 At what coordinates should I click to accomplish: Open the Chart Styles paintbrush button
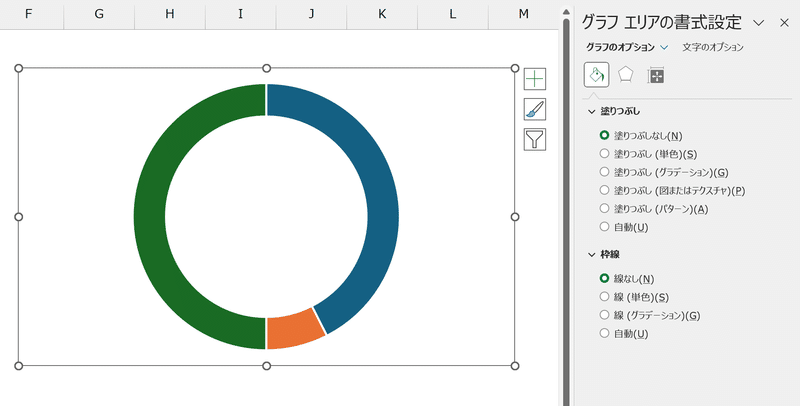pos(535,109)
